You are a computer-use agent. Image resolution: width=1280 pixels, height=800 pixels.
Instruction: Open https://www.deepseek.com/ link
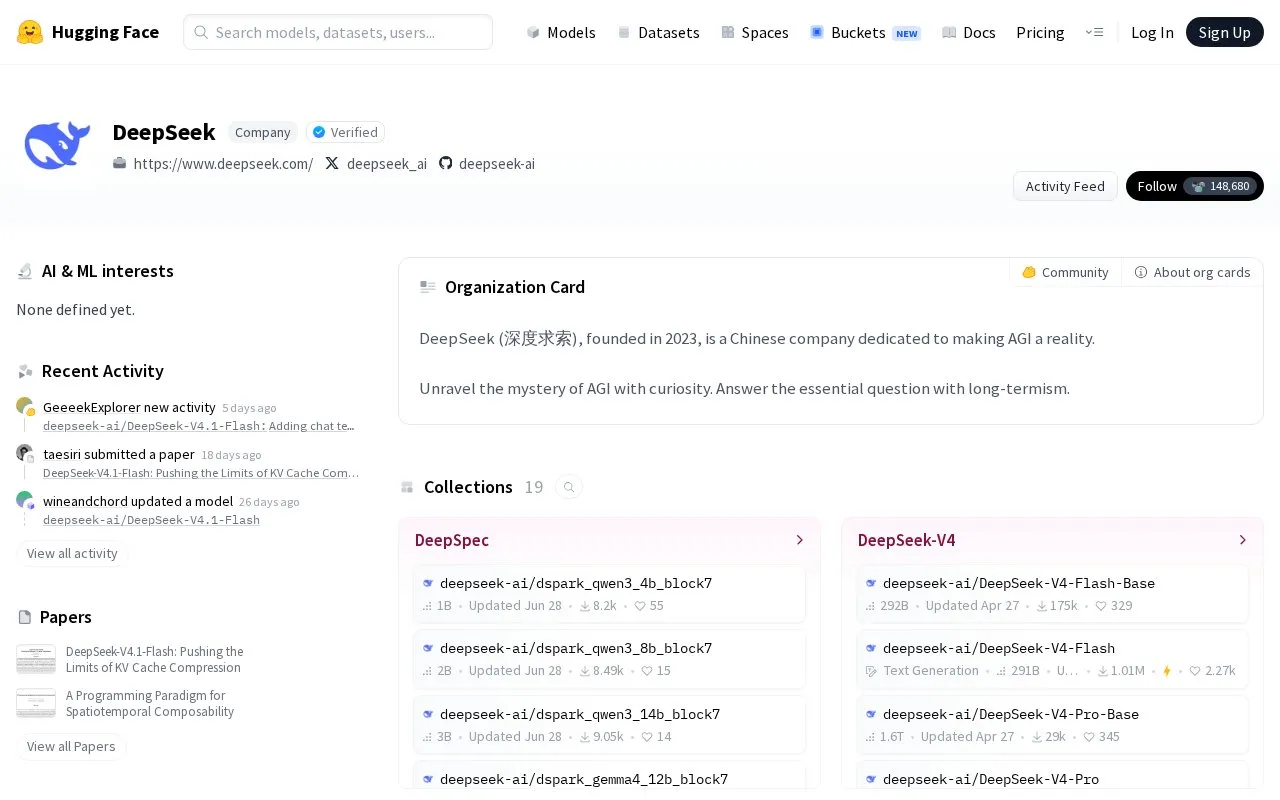[x=223, y=163]
